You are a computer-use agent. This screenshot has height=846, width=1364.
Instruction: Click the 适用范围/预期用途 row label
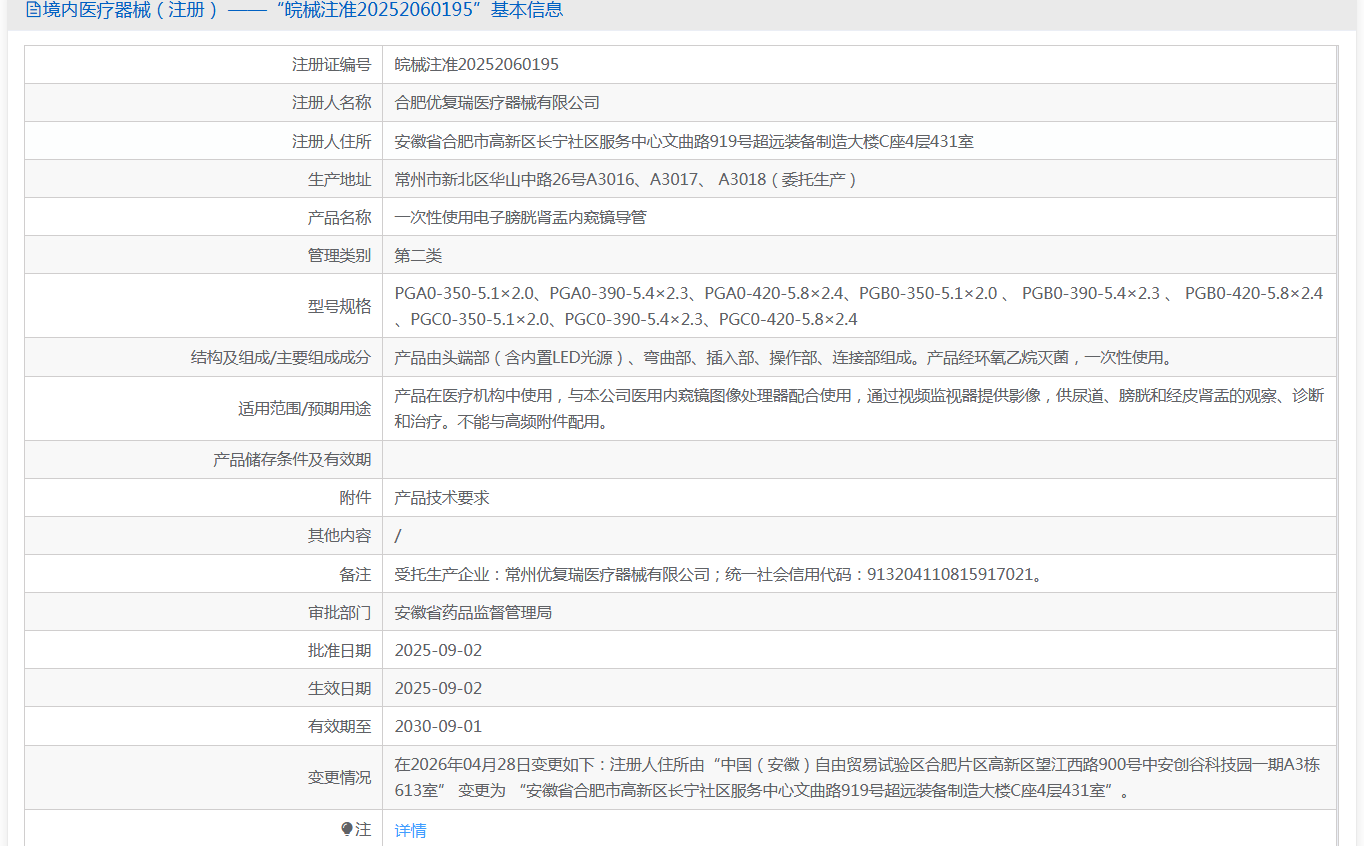[304, 408]
